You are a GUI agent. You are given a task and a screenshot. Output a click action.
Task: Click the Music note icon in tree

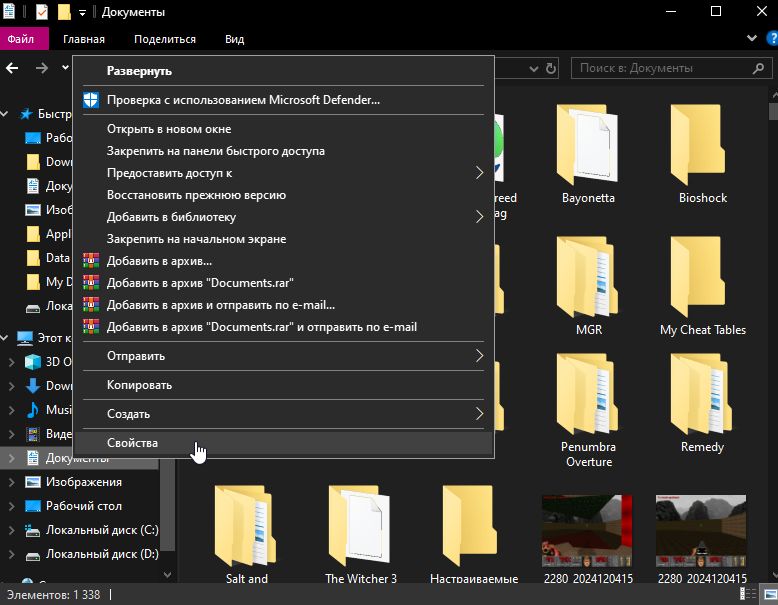[33, 410]
